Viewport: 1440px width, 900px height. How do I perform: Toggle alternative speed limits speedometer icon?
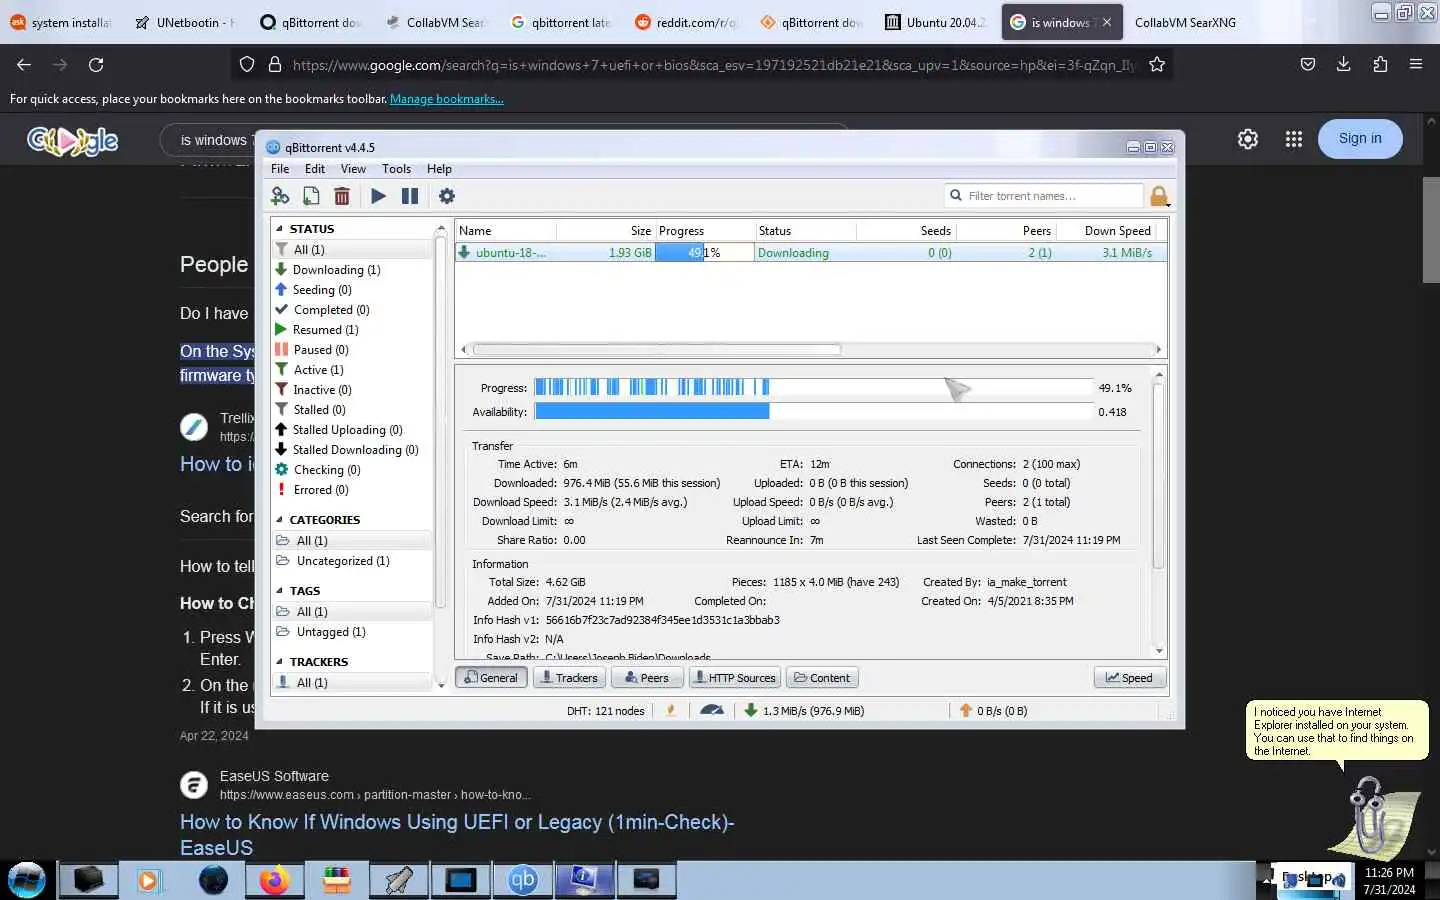point(712,711)
